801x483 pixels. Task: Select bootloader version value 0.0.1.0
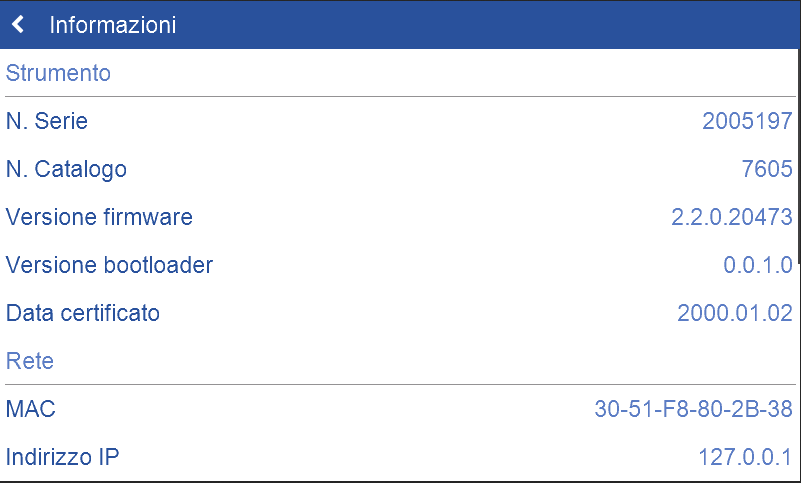point(757,265)
